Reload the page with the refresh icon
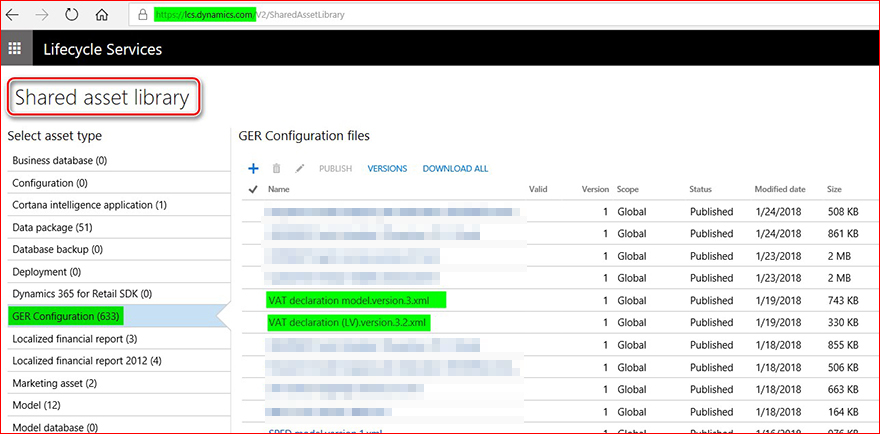The width and height of the screenshot is (880, 434). point(72,15)
